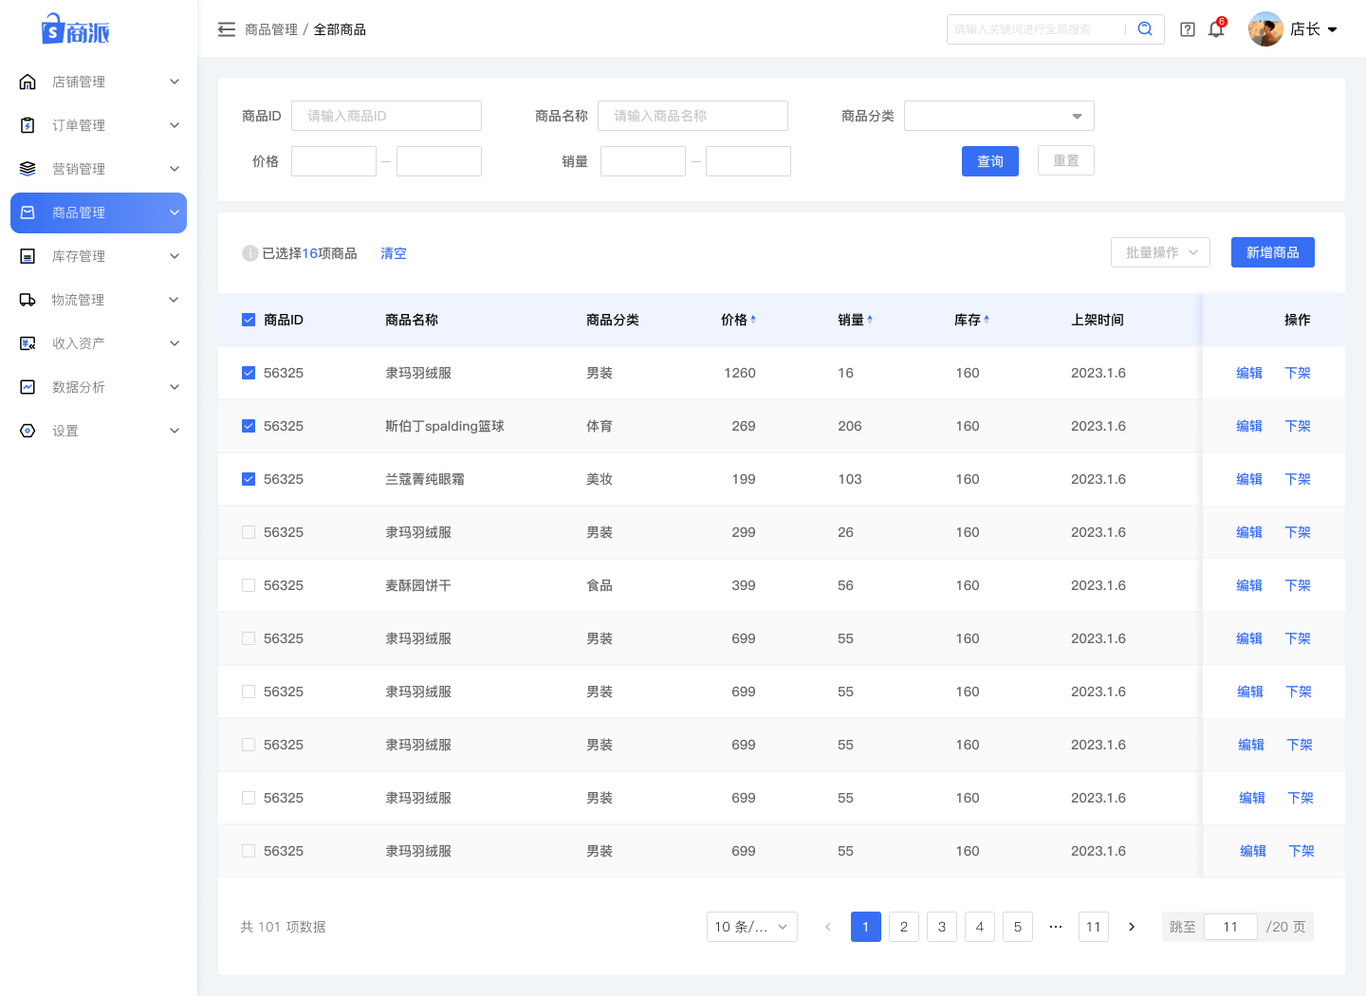Open the 批量操作 dropdown
1366x996 pixels.
click(1160, 253)
